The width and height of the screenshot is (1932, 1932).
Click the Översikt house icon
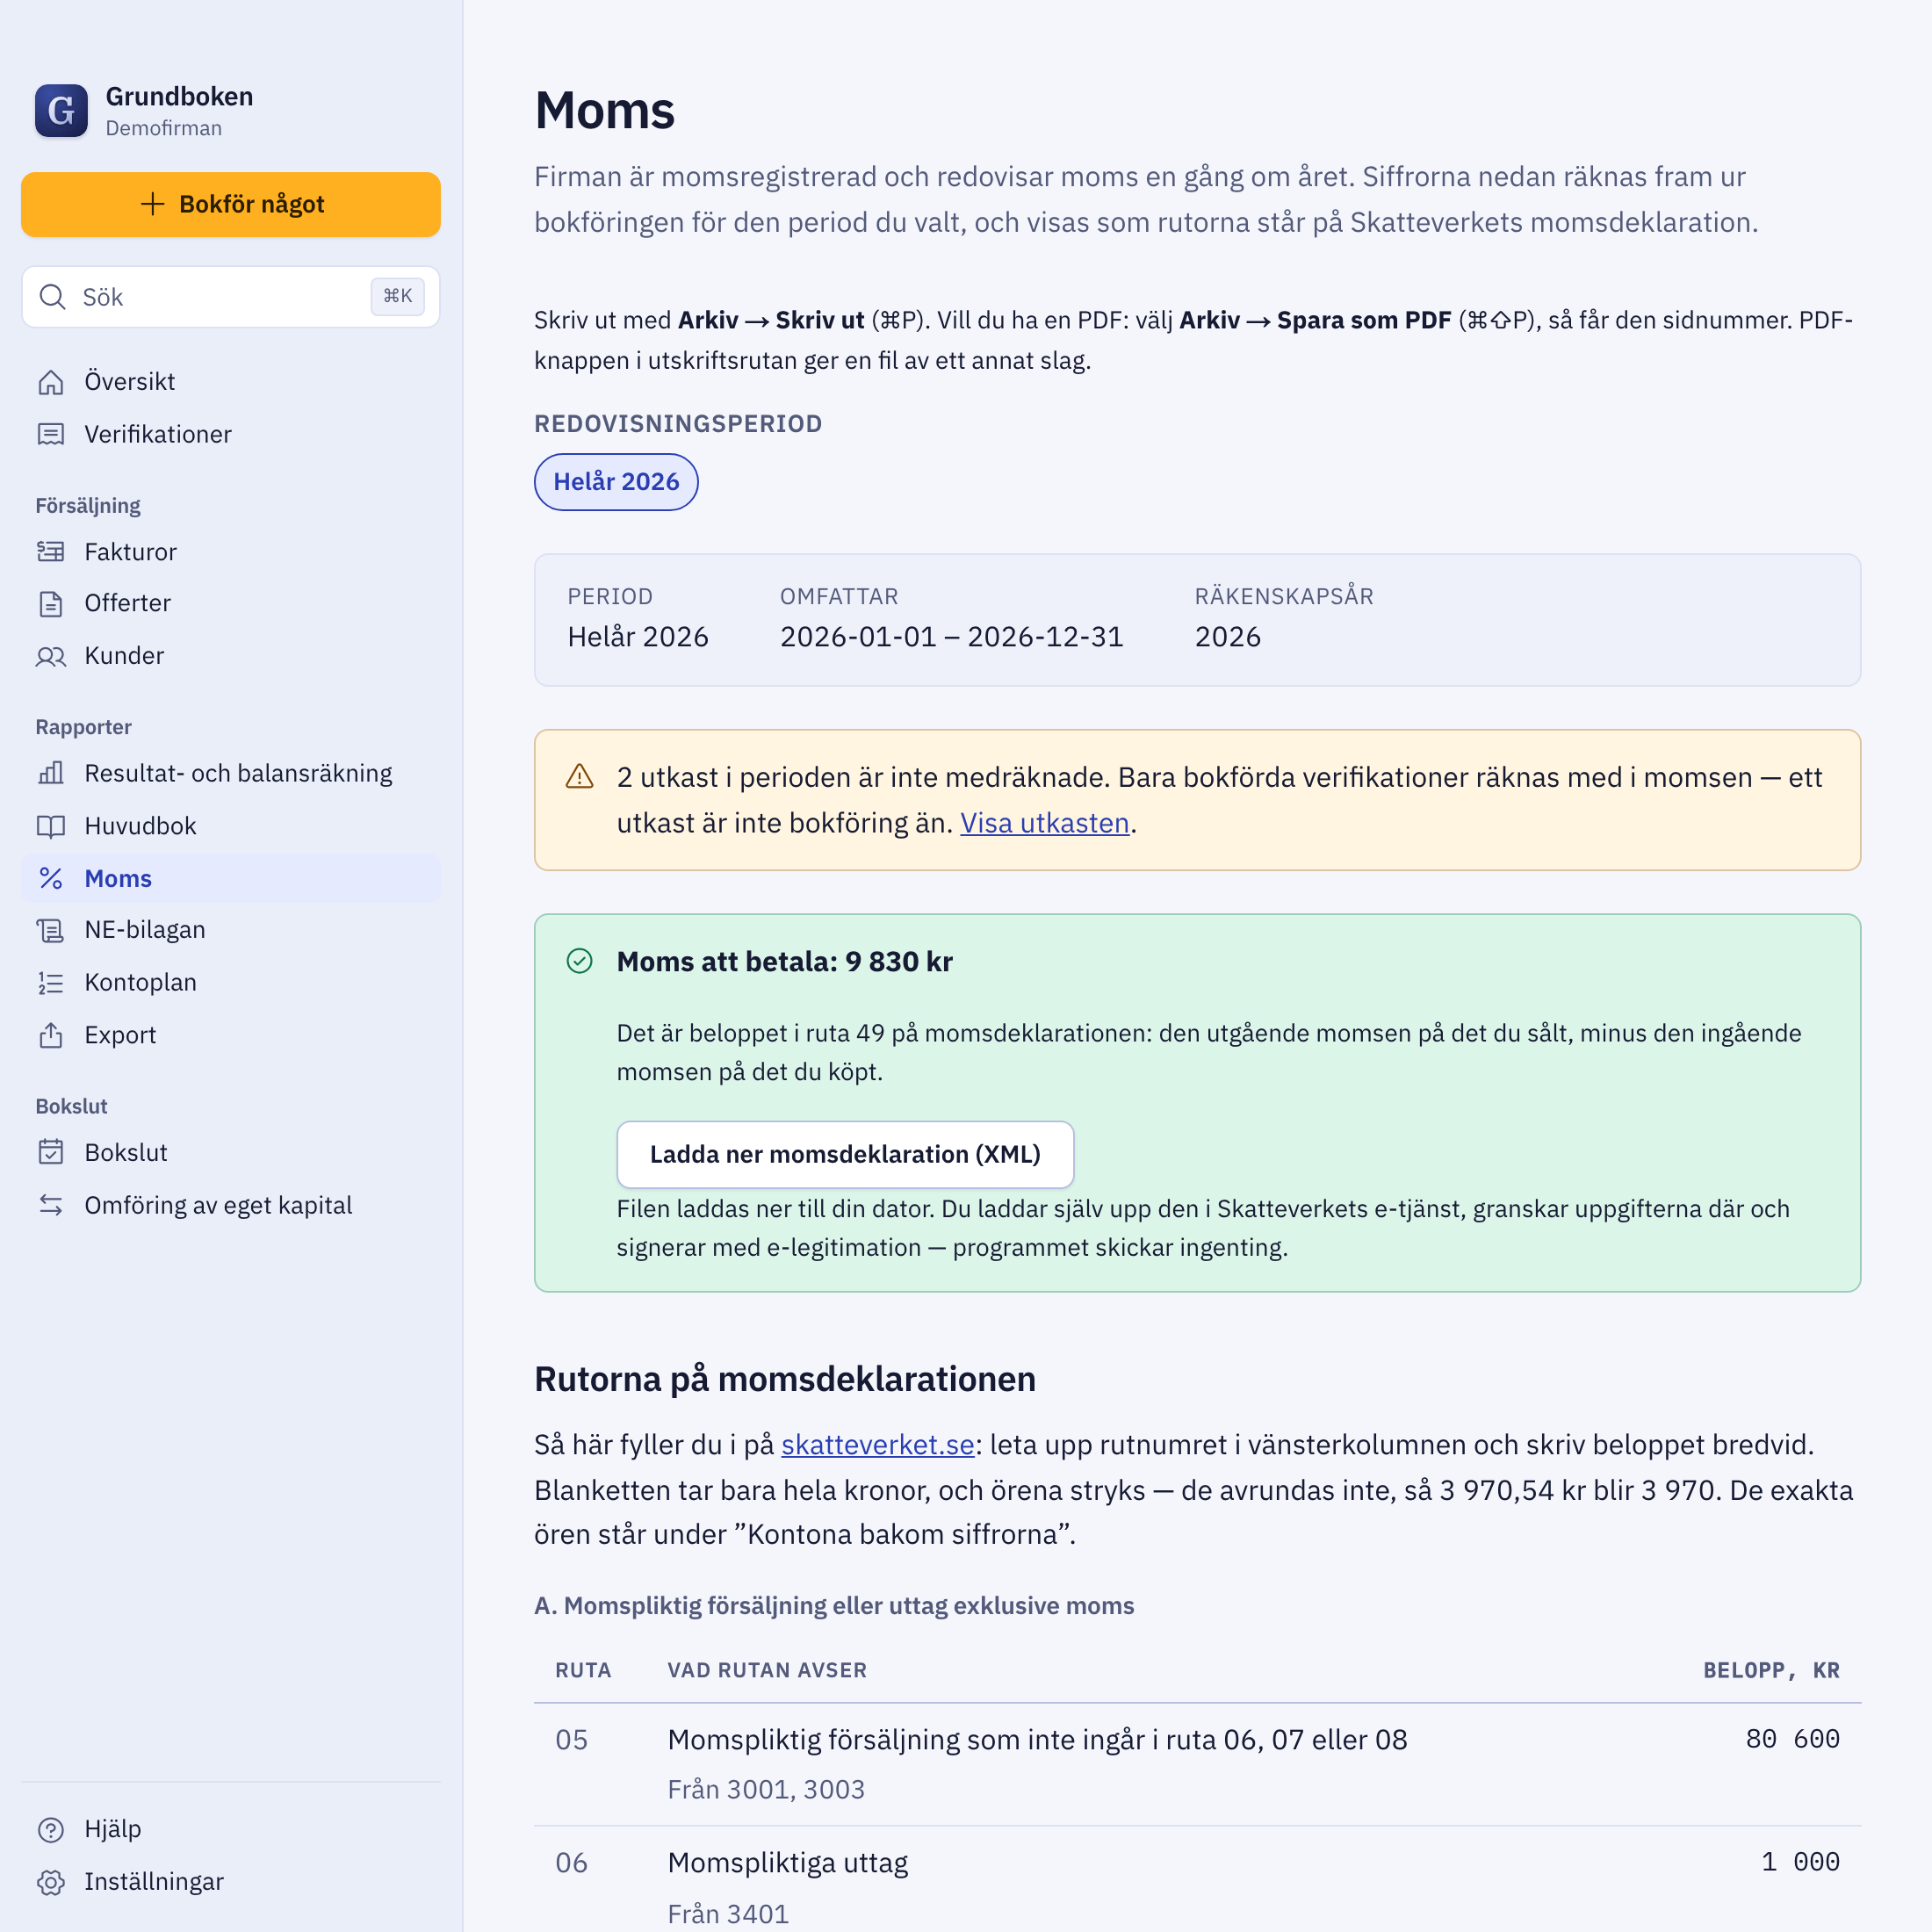[51, 382]
